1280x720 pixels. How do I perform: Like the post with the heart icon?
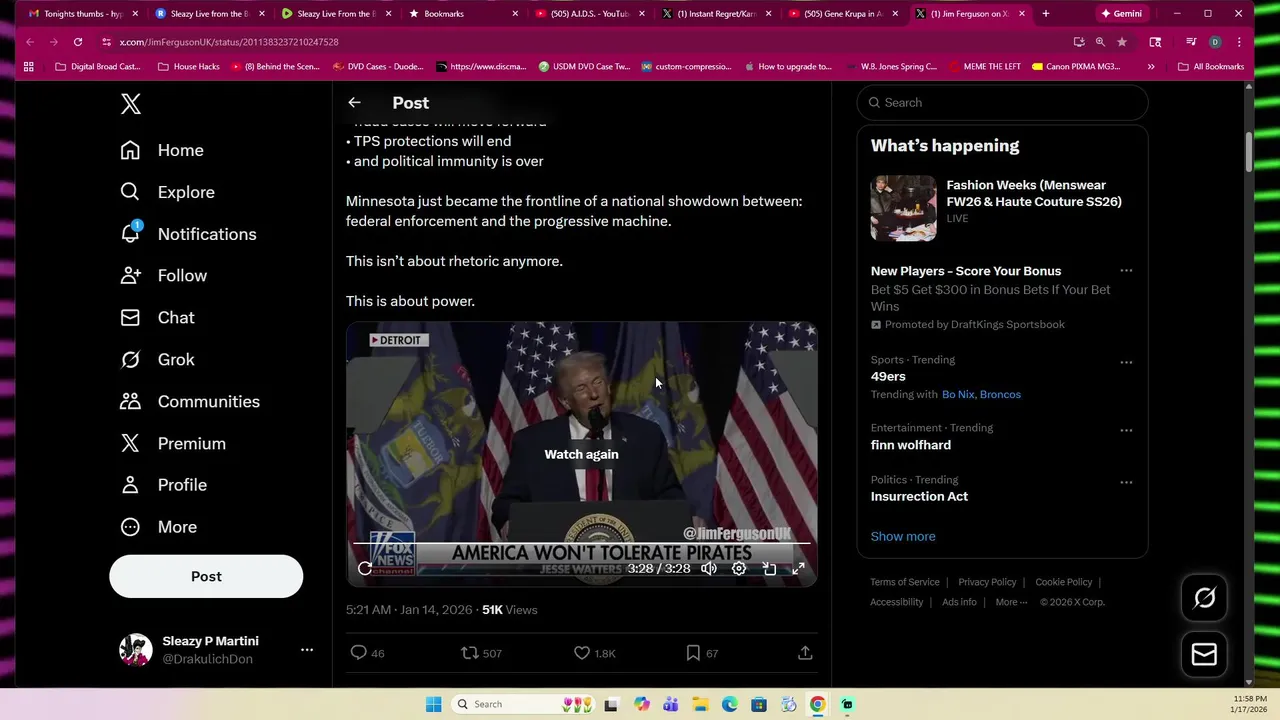coord(582,653)
